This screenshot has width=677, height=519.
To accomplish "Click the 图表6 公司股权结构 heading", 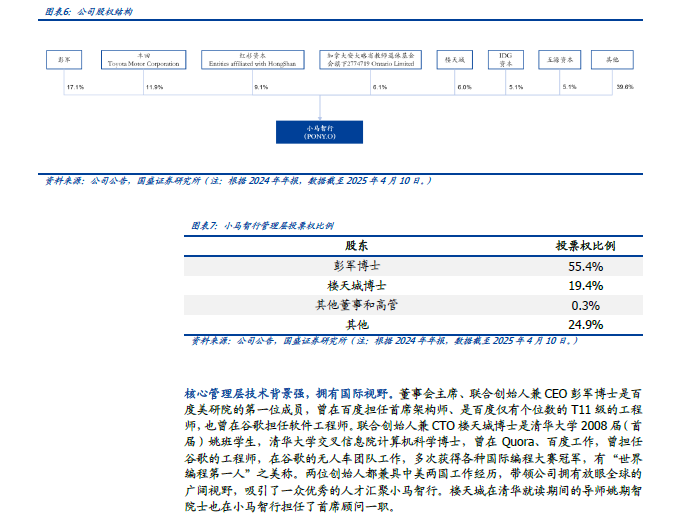I will tap(89, 12).
